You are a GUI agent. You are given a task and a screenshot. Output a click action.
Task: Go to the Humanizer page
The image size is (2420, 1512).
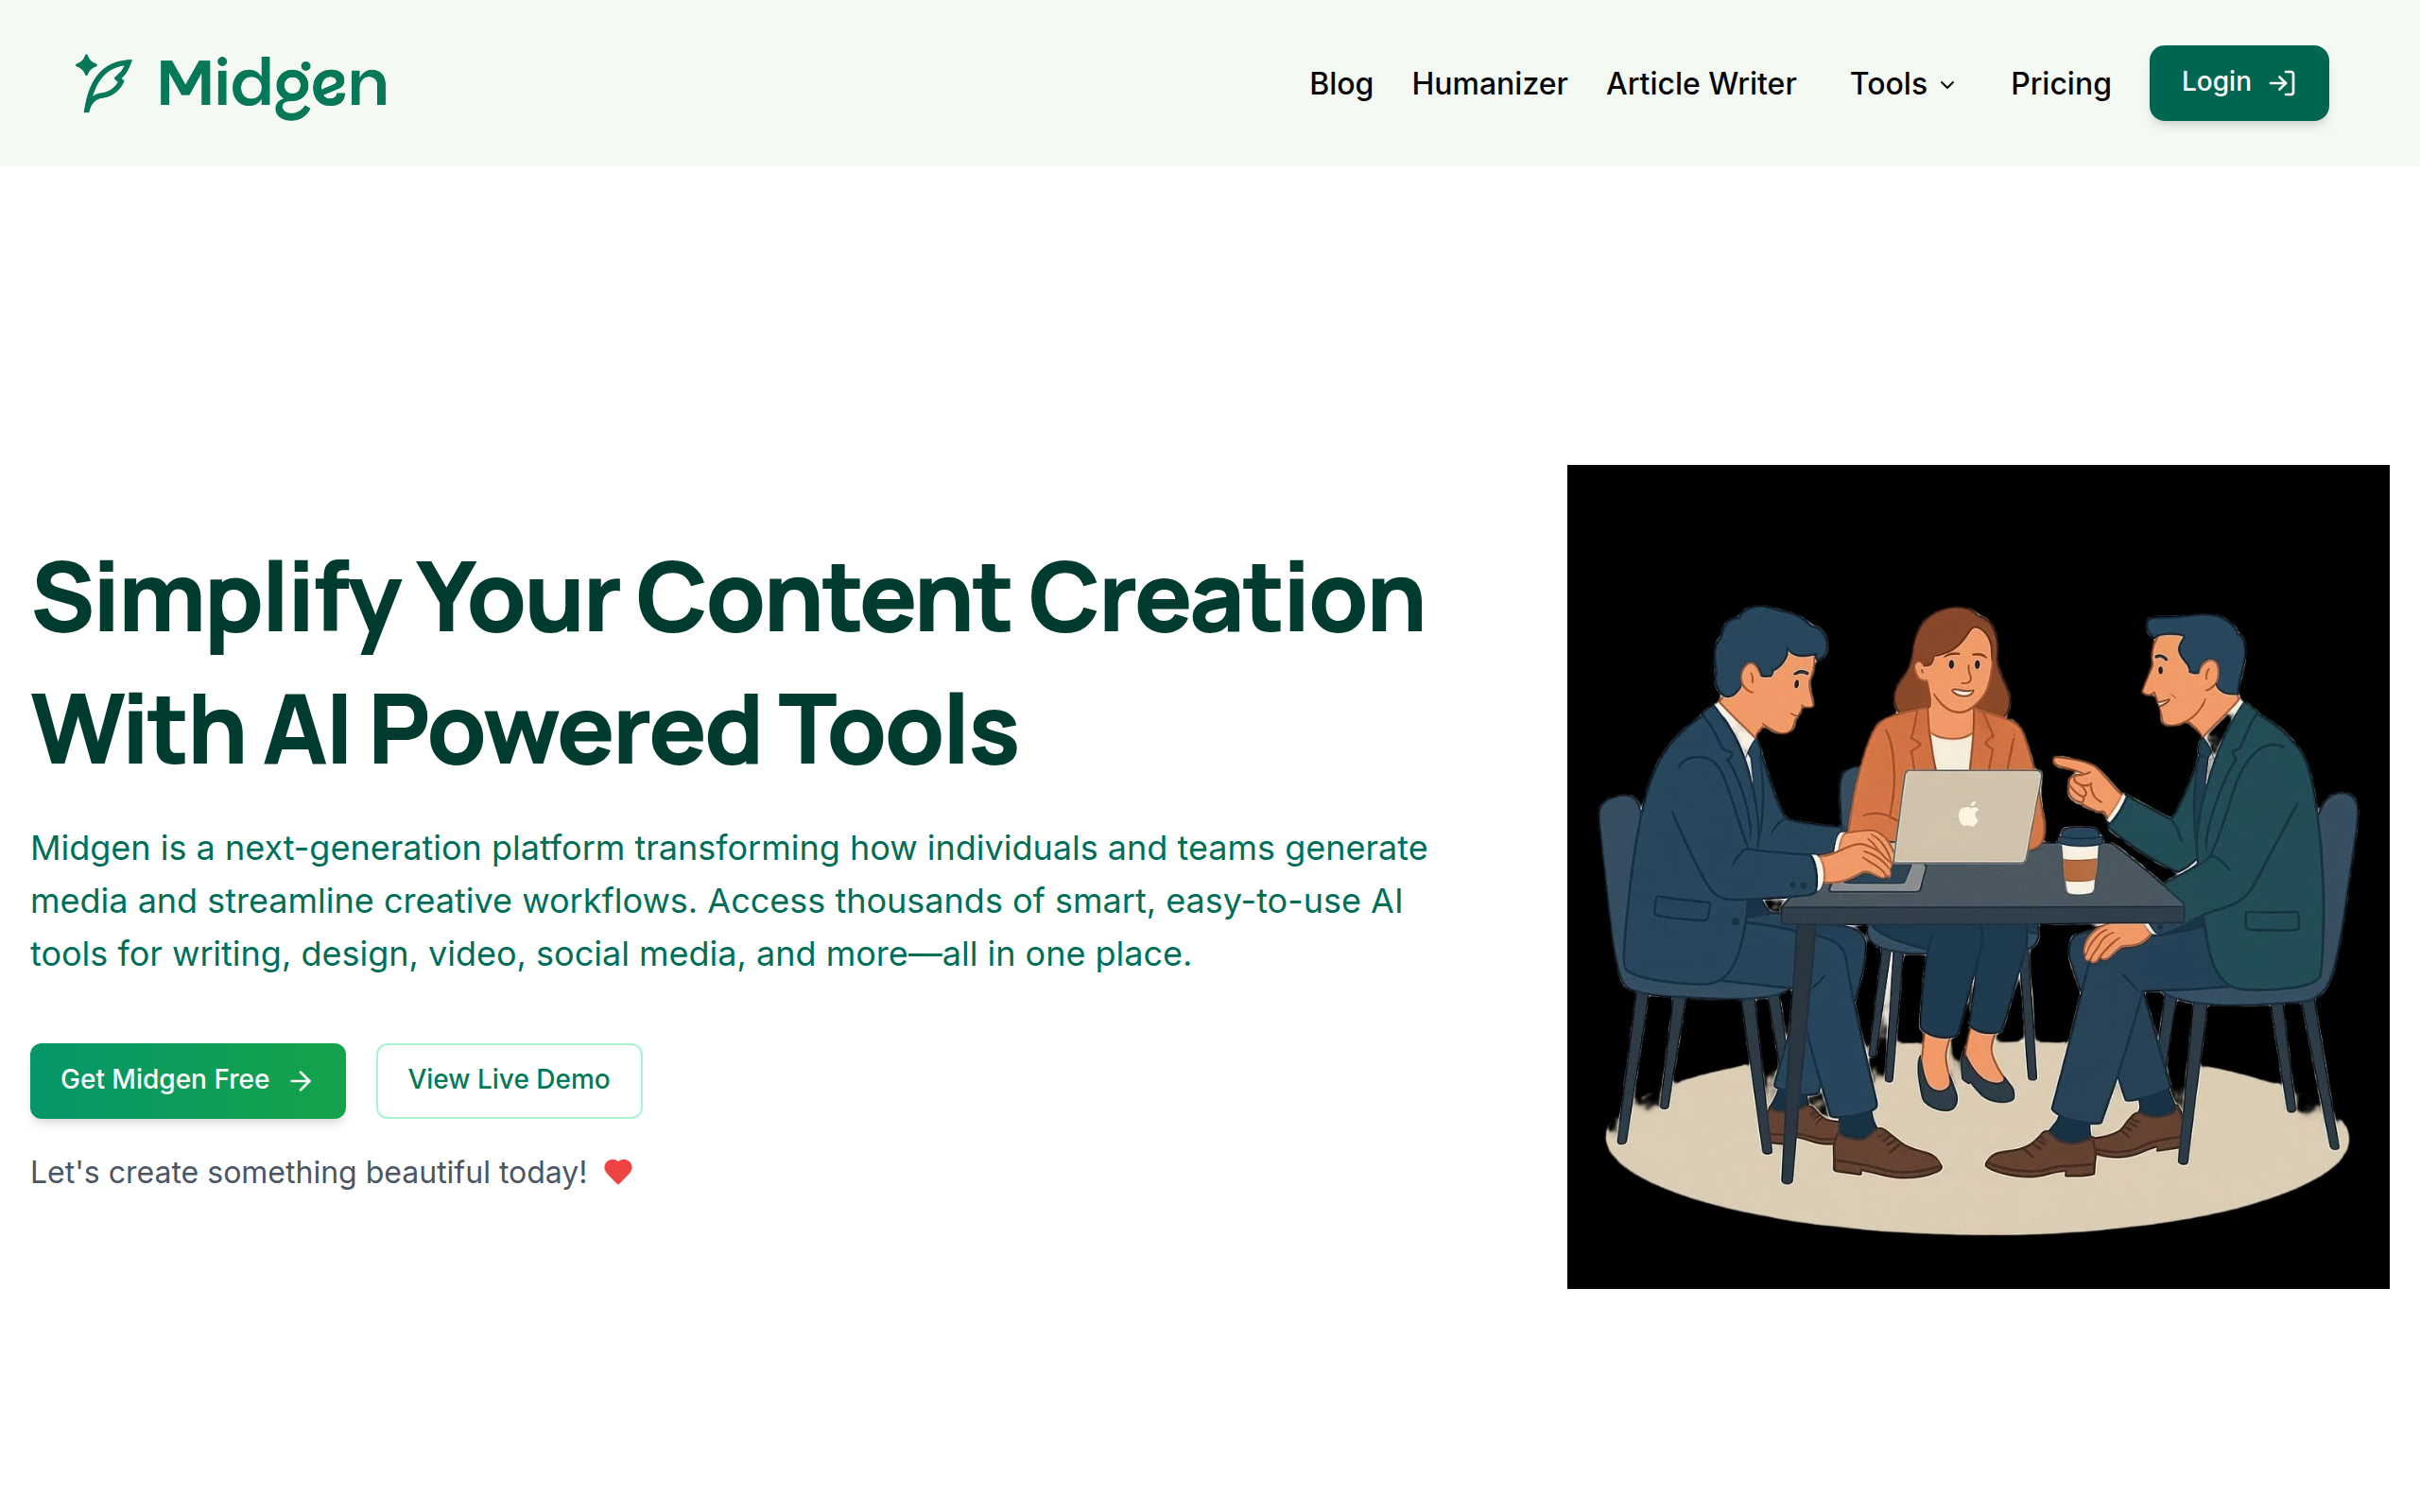coord(1488,83)
